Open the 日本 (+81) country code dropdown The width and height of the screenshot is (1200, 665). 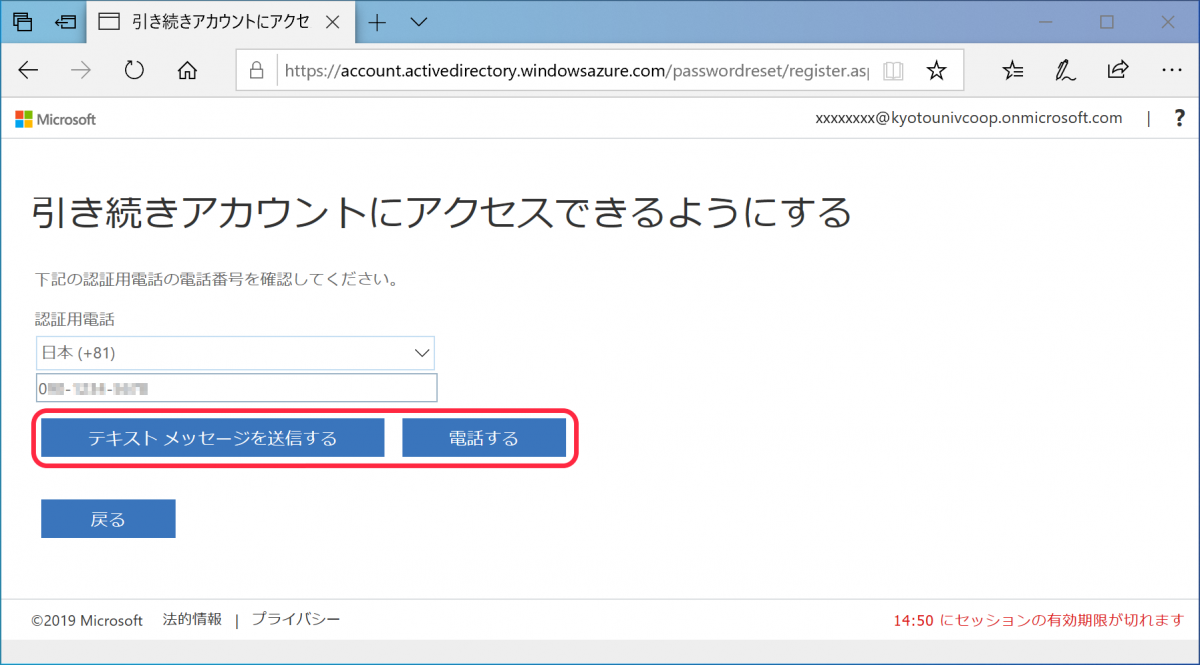[236, 352]
